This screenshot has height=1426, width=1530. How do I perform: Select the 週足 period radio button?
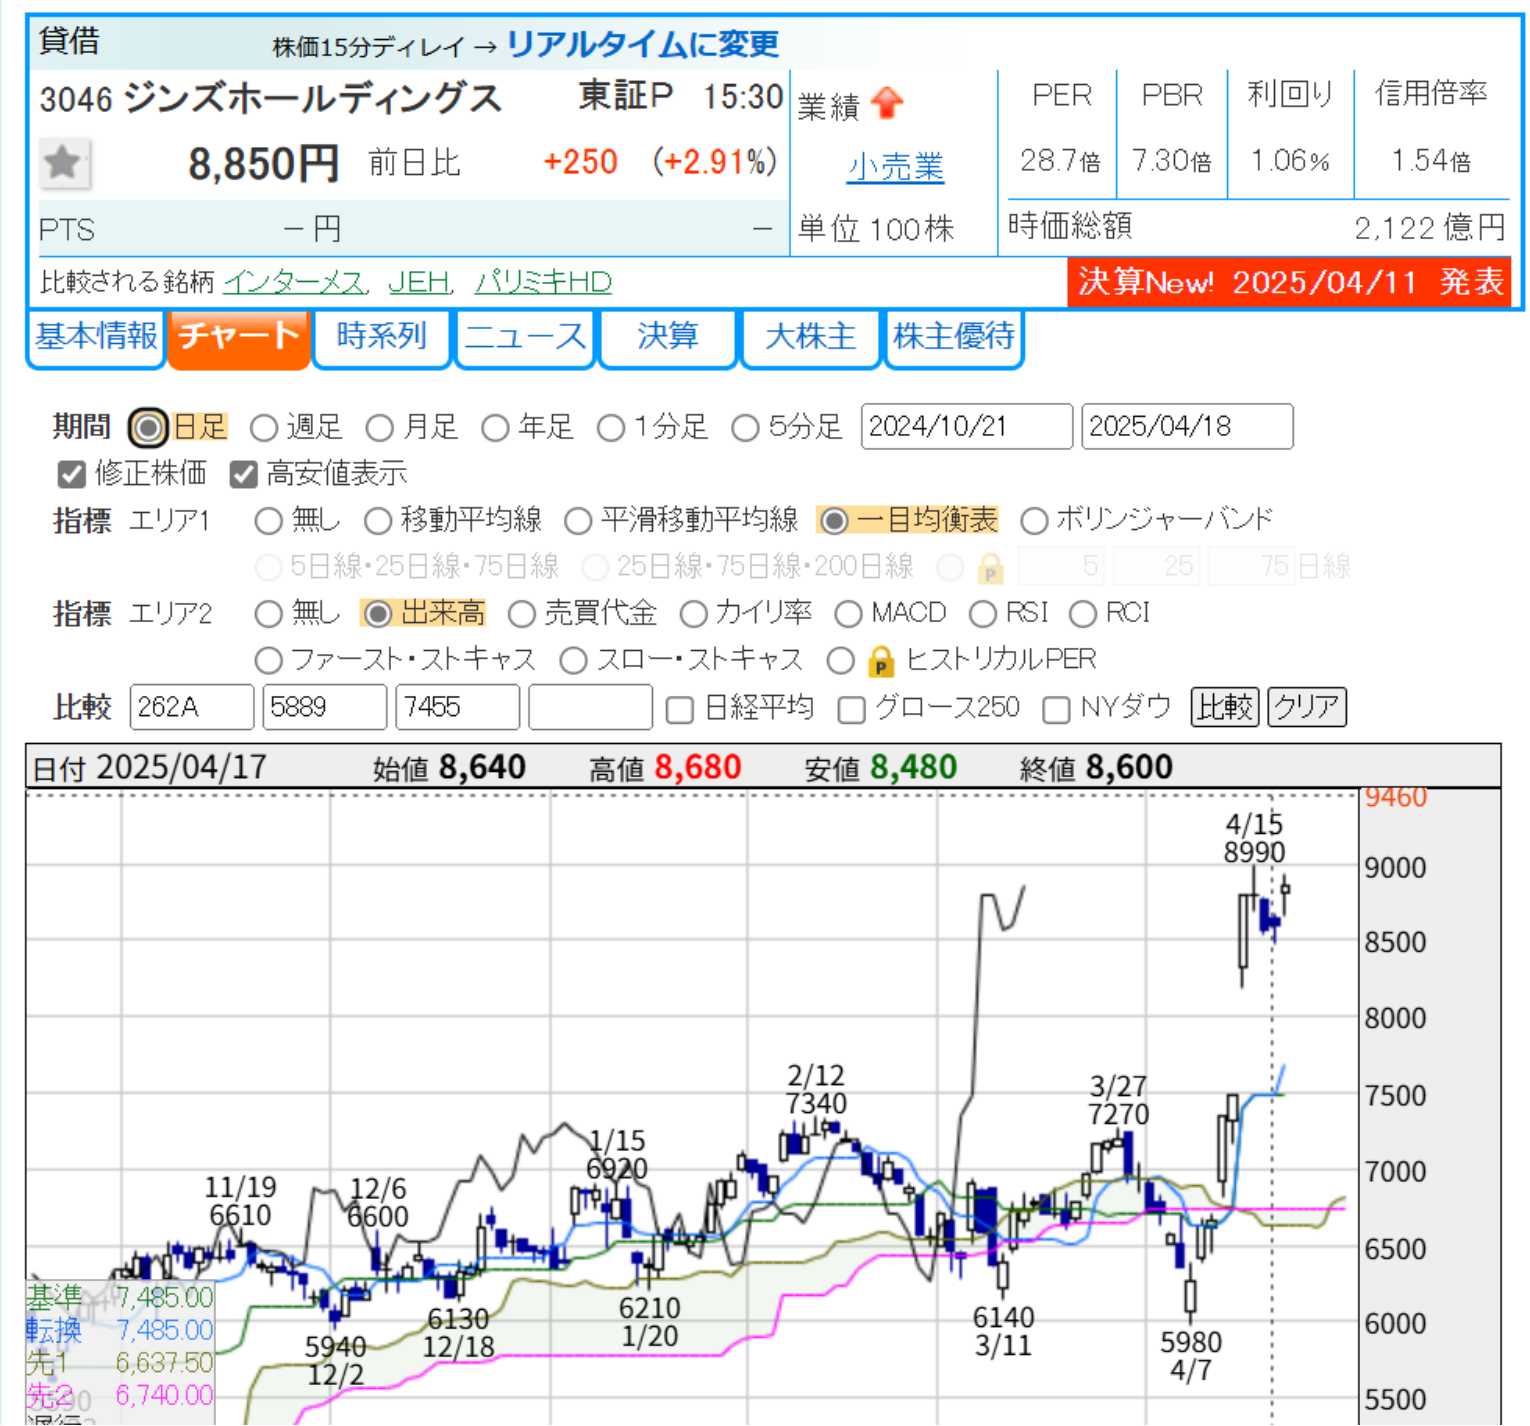coord(264,429)
